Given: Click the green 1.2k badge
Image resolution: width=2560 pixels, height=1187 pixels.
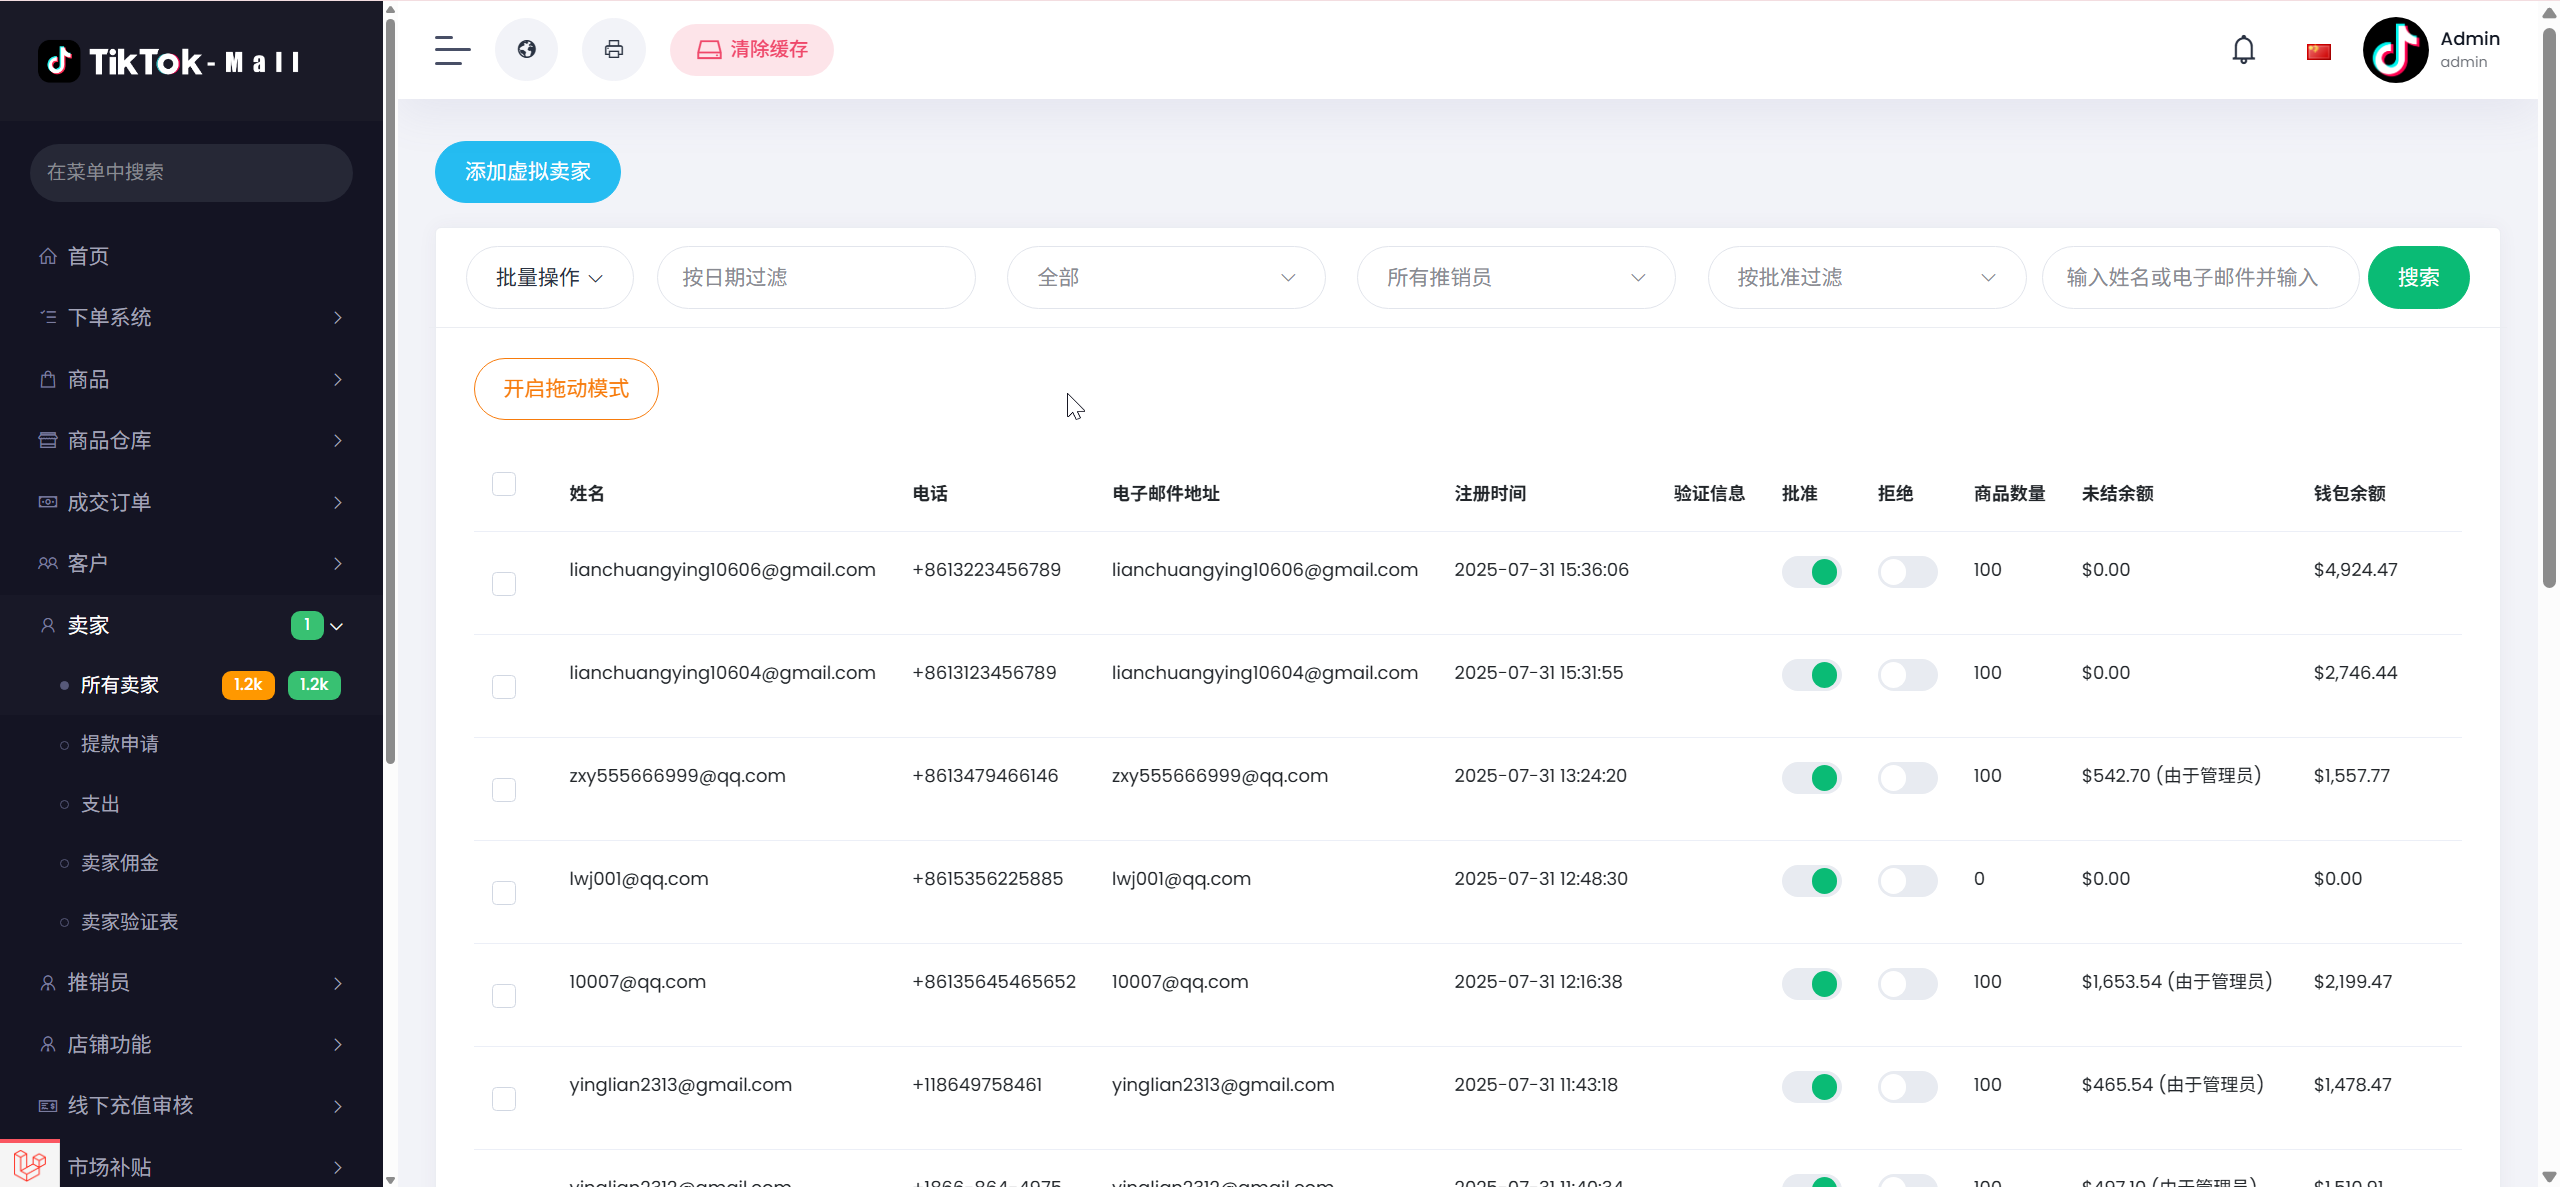Looking at the screenshot, I should click(x=314, y=685).
